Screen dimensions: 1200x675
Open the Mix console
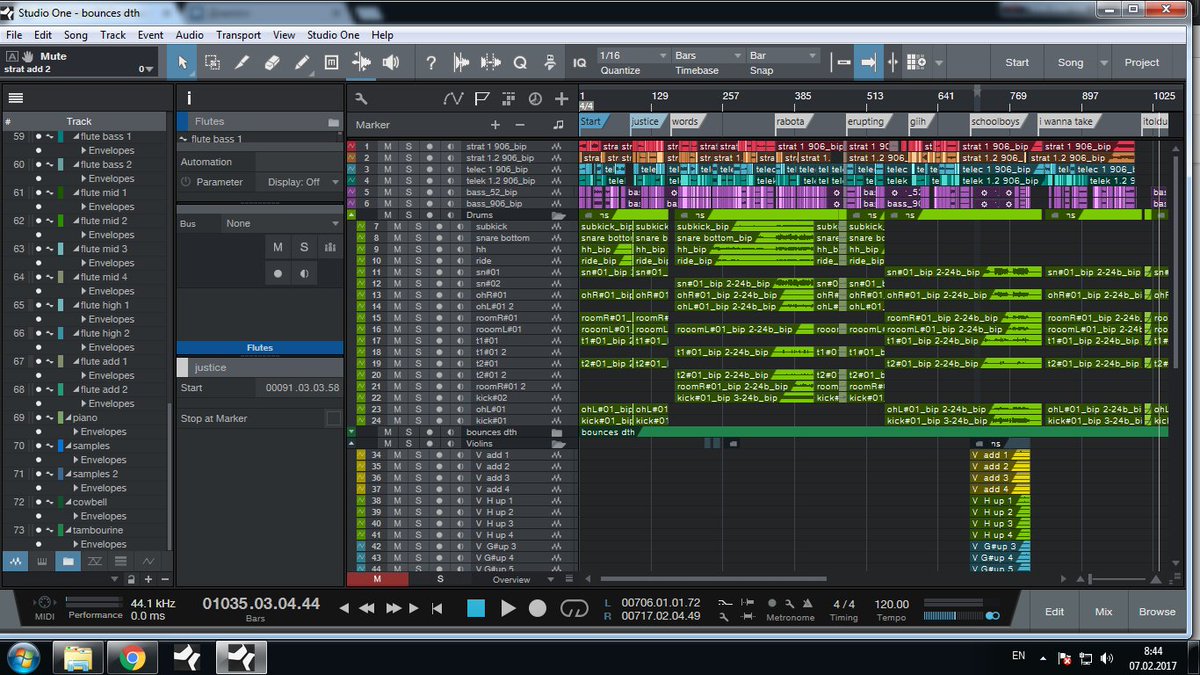[x=1103, y=612]
